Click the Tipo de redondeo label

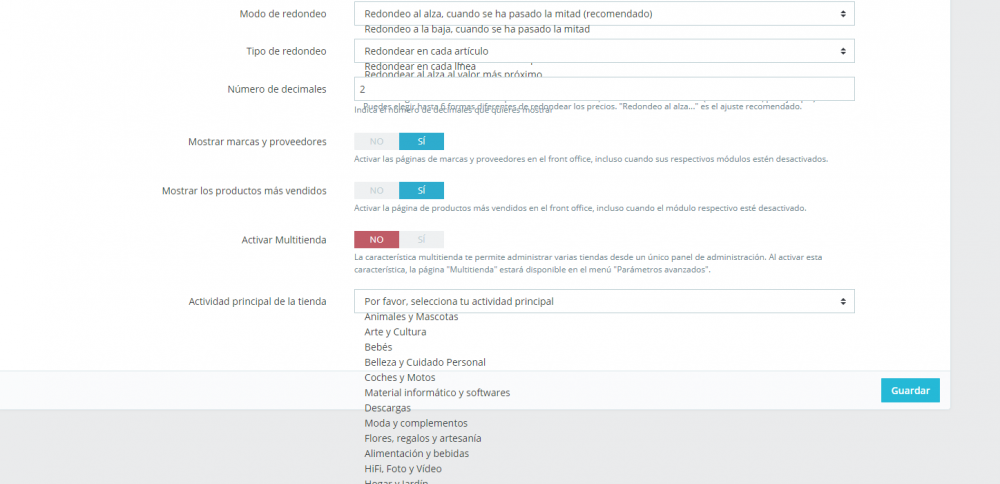pyautogui.click(x=286, y=51)
